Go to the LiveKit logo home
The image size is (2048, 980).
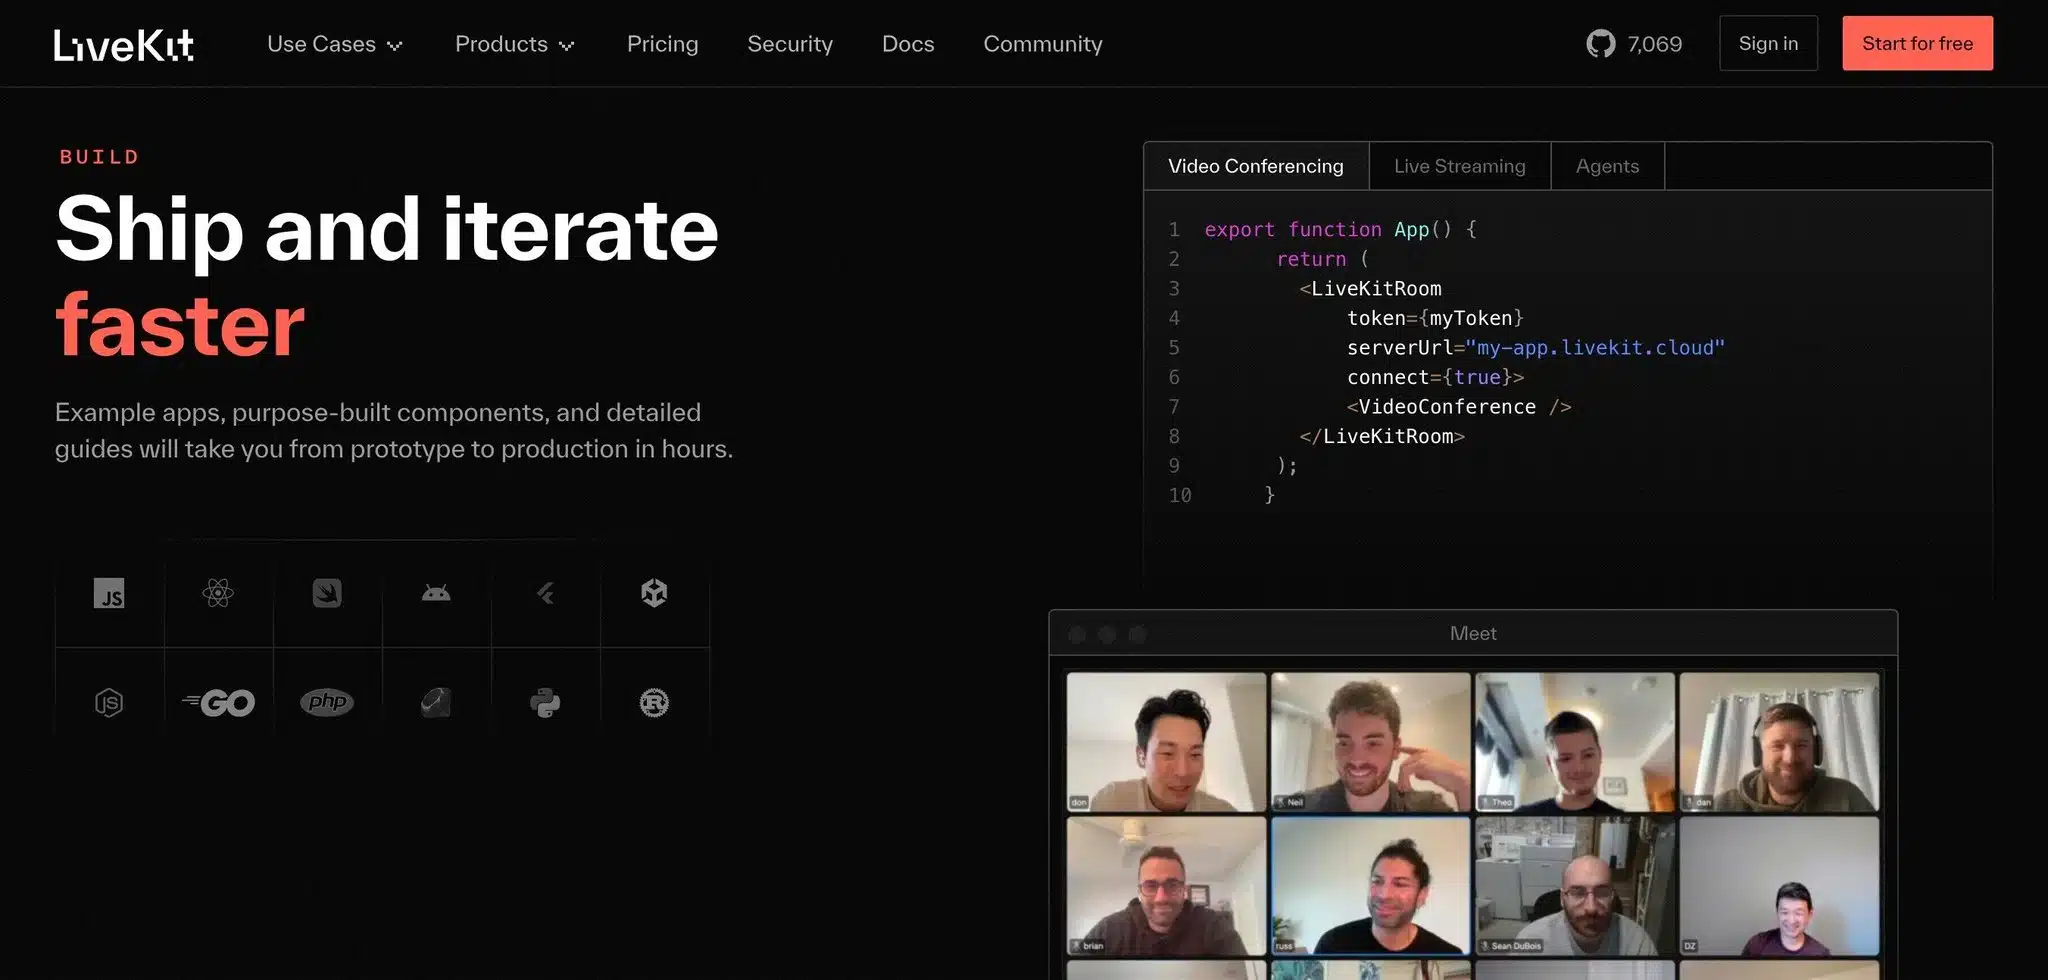124,45
